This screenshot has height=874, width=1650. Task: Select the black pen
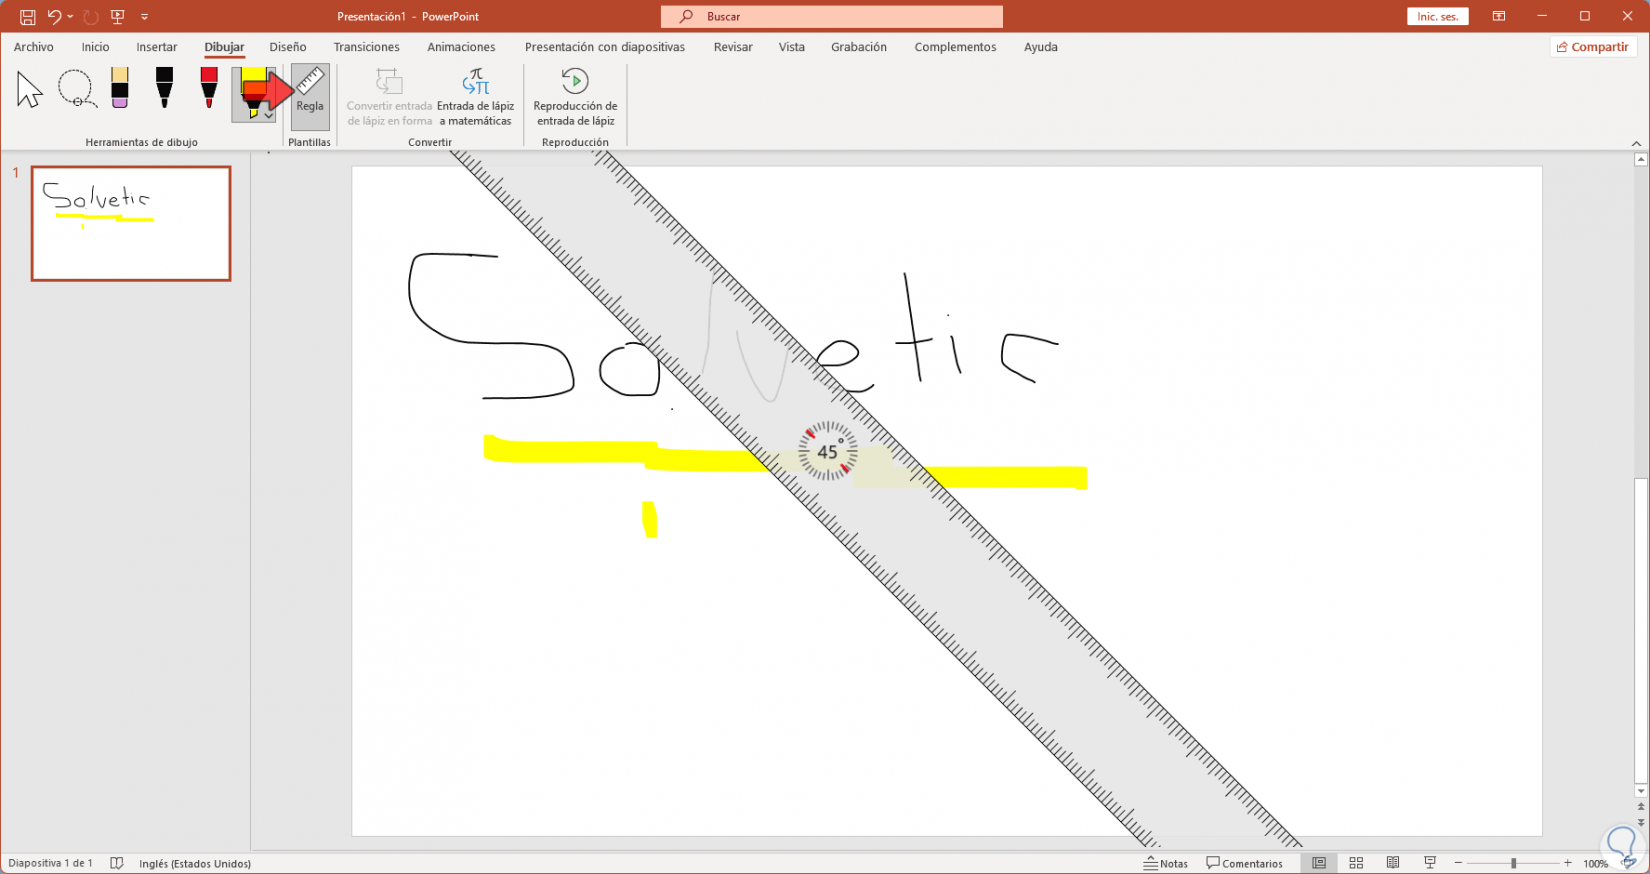coord(164,88)
